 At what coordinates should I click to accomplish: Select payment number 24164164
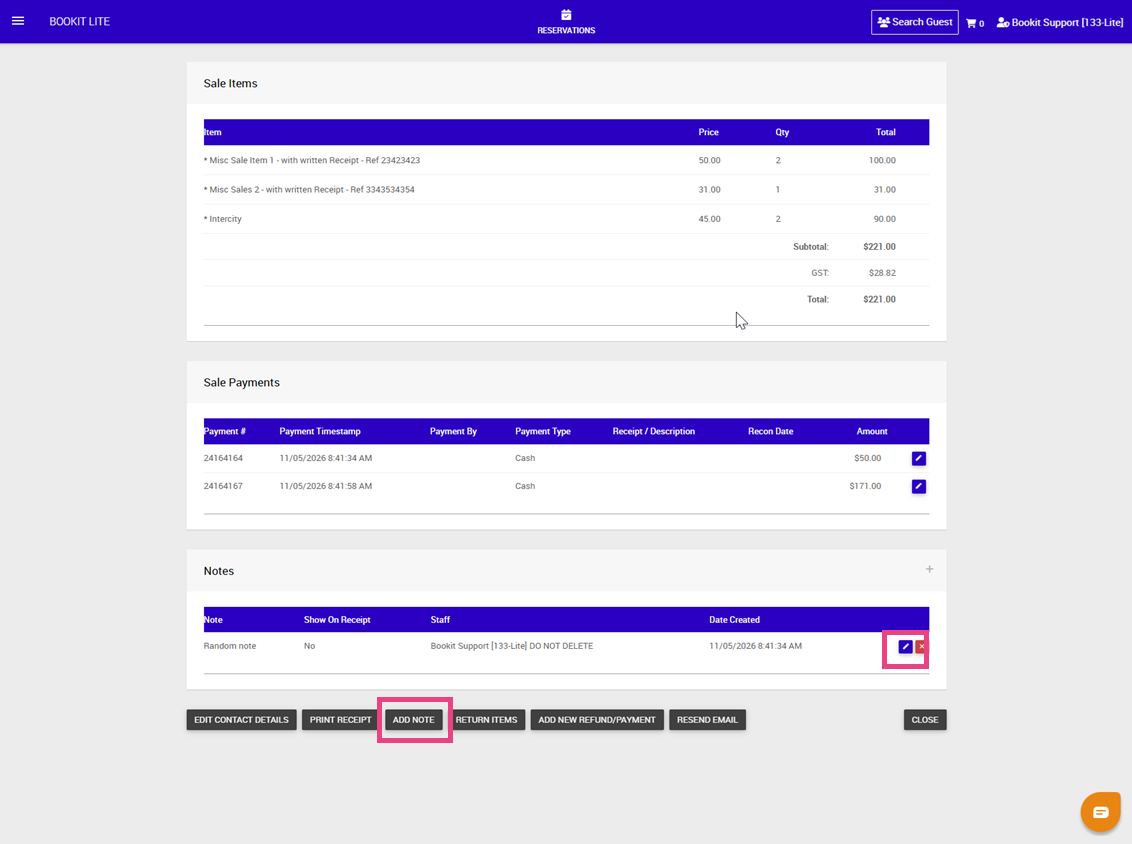pos(223,458)
